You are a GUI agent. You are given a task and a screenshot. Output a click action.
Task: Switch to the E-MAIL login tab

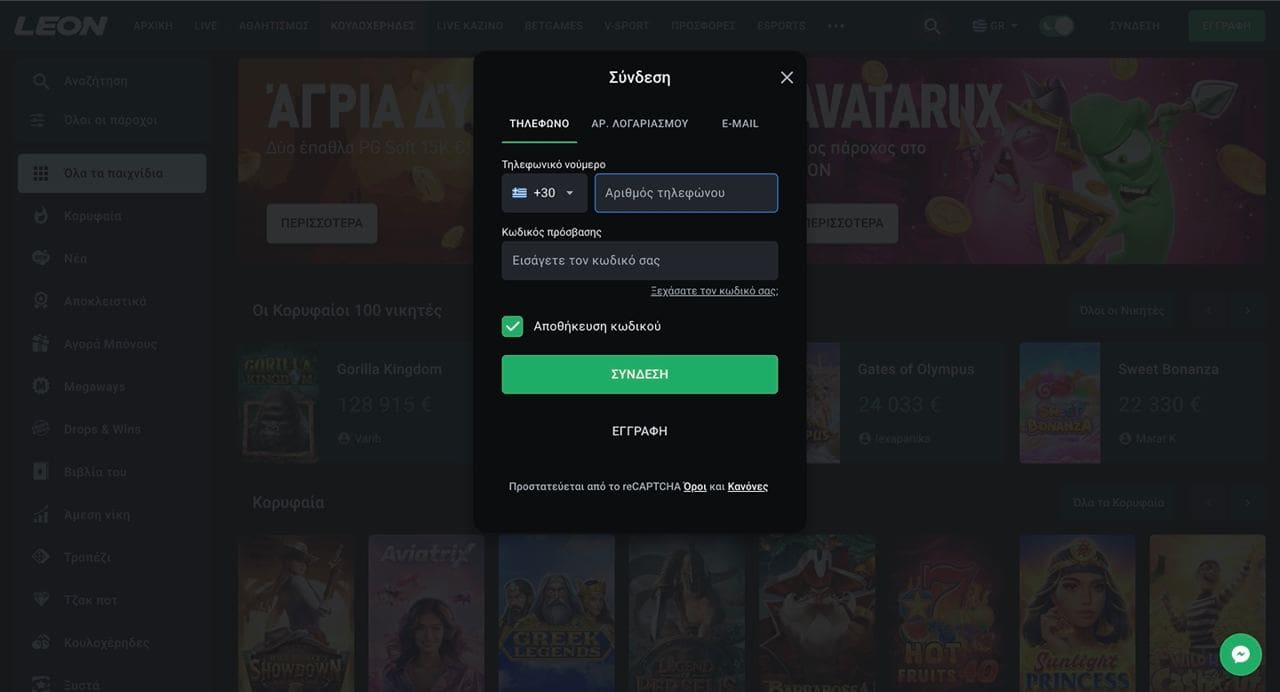pyautogui.click(x=740, y=124)
